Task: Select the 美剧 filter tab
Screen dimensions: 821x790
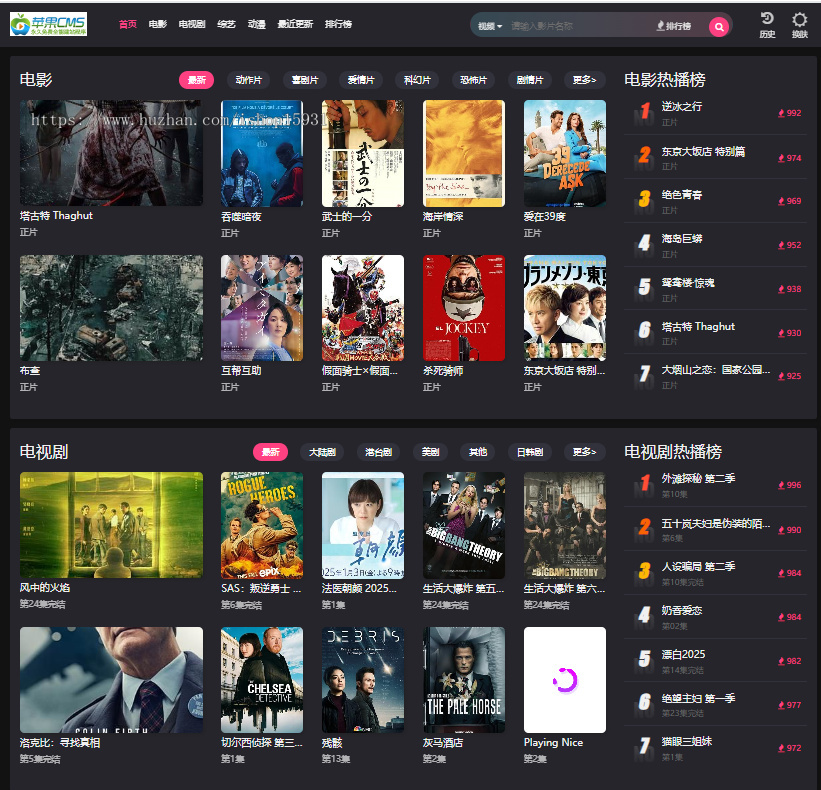Action: [x=430, y=452]
